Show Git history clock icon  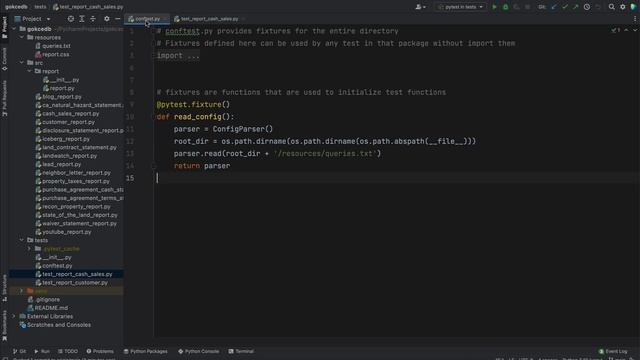coord(587,7)
